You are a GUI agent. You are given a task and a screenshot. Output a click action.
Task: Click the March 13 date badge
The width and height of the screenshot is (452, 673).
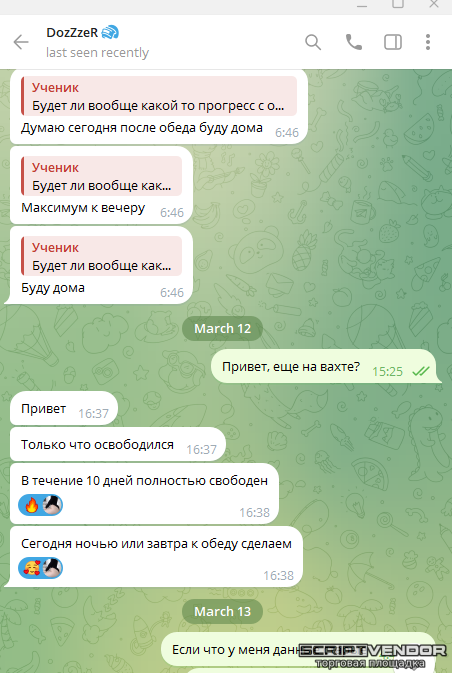click(222, 611)
